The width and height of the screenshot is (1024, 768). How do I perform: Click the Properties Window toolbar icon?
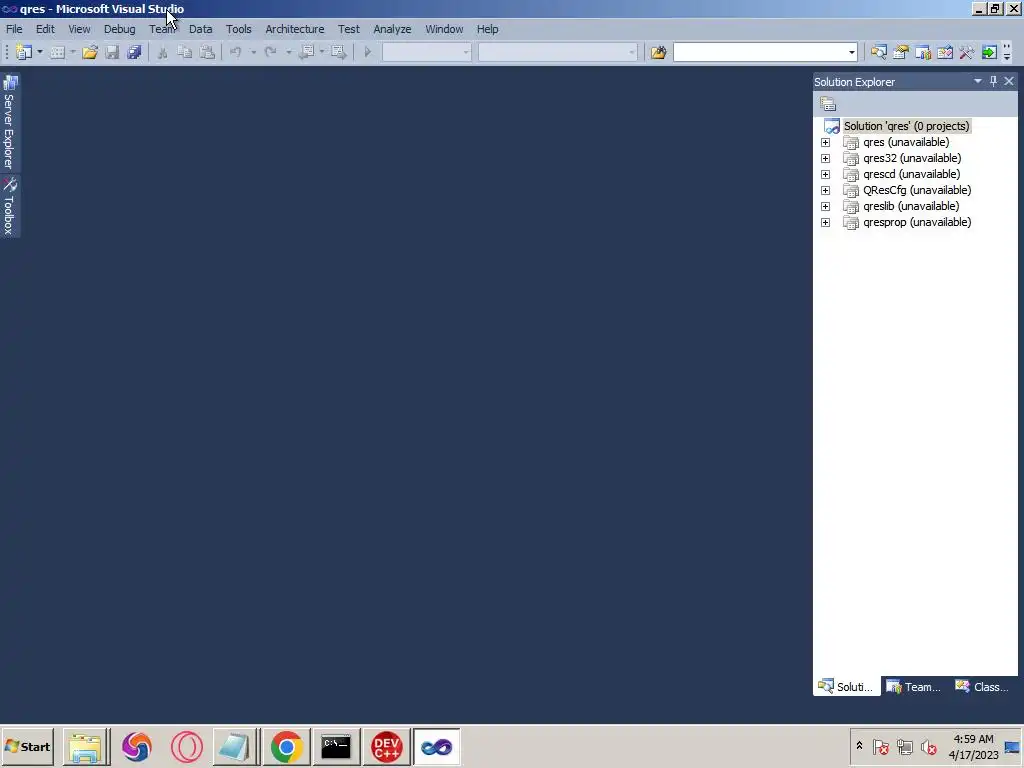901,52
